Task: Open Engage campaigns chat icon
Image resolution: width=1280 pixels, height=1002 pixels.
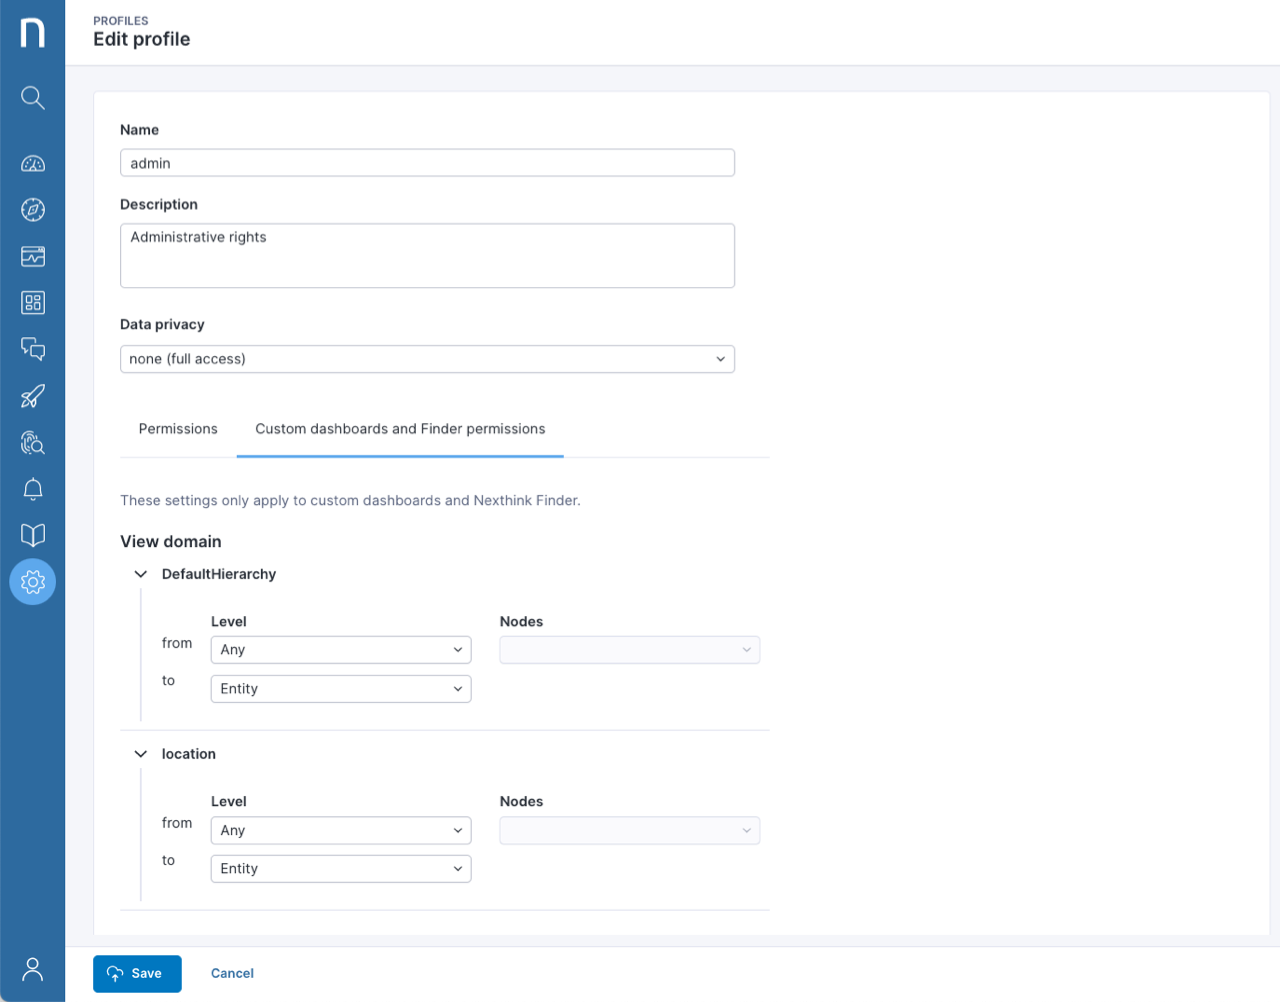Action: pos(32,349)
